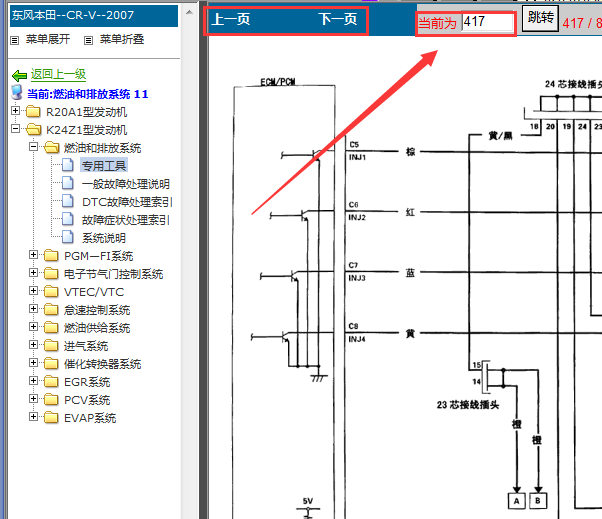Viewport: 602px width, 519px height.
Task: Expand the 进气系统 node
Action: 33,345
